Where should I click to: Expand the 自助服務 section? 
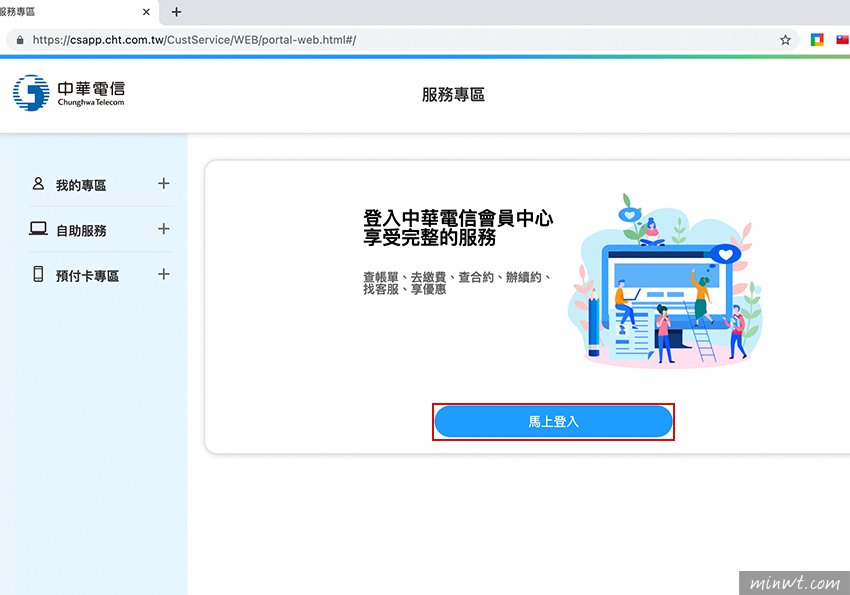164,229
